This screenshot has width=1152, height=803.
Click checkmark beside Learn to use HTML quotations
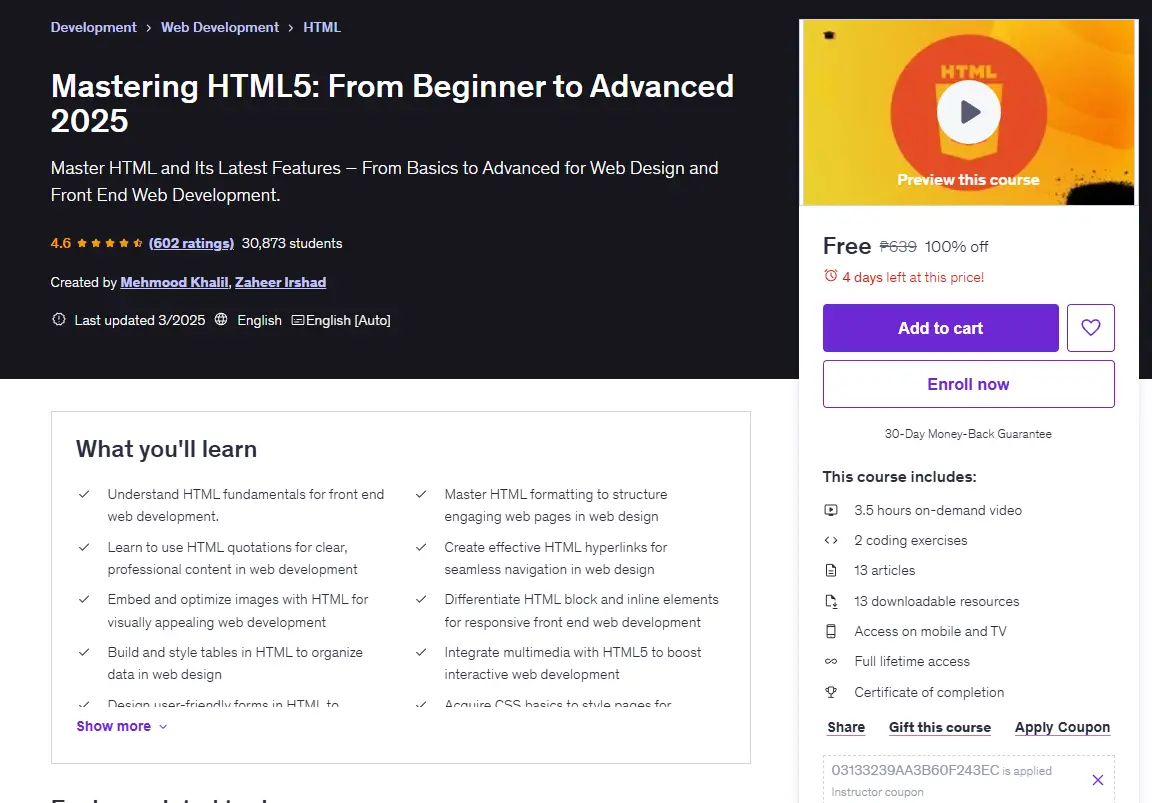pos(84,547)
